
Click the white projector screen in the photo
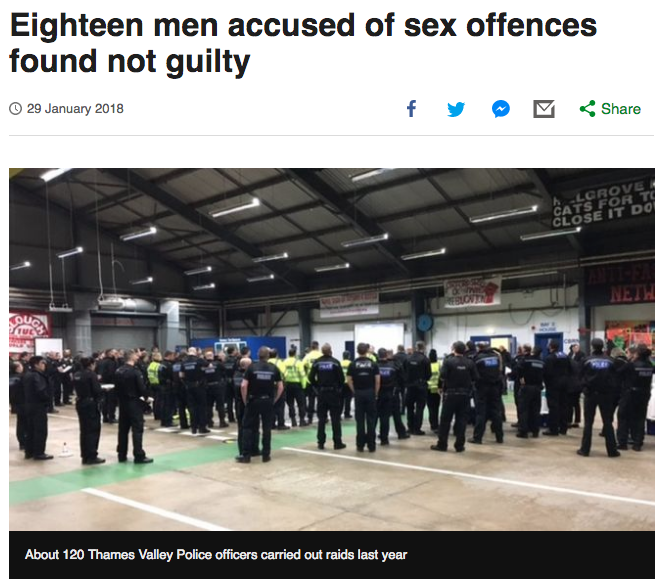point(379,337)
